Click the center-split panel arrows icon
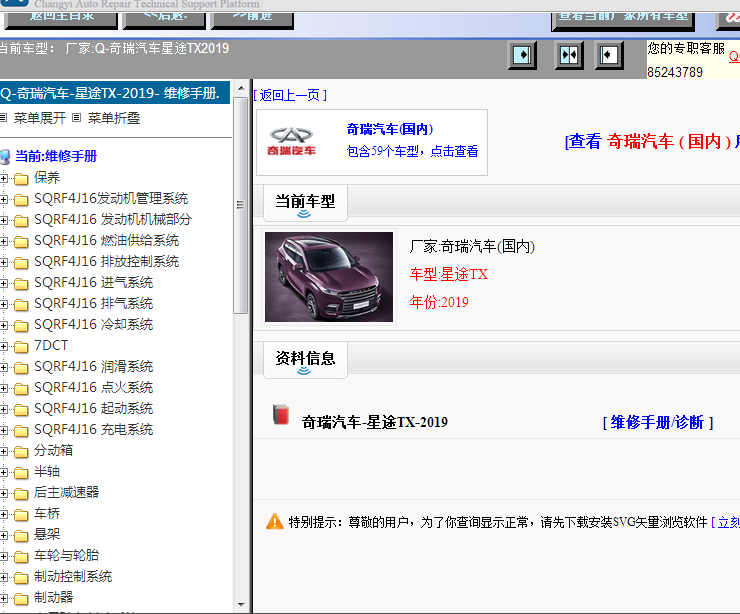 [569, 55]
